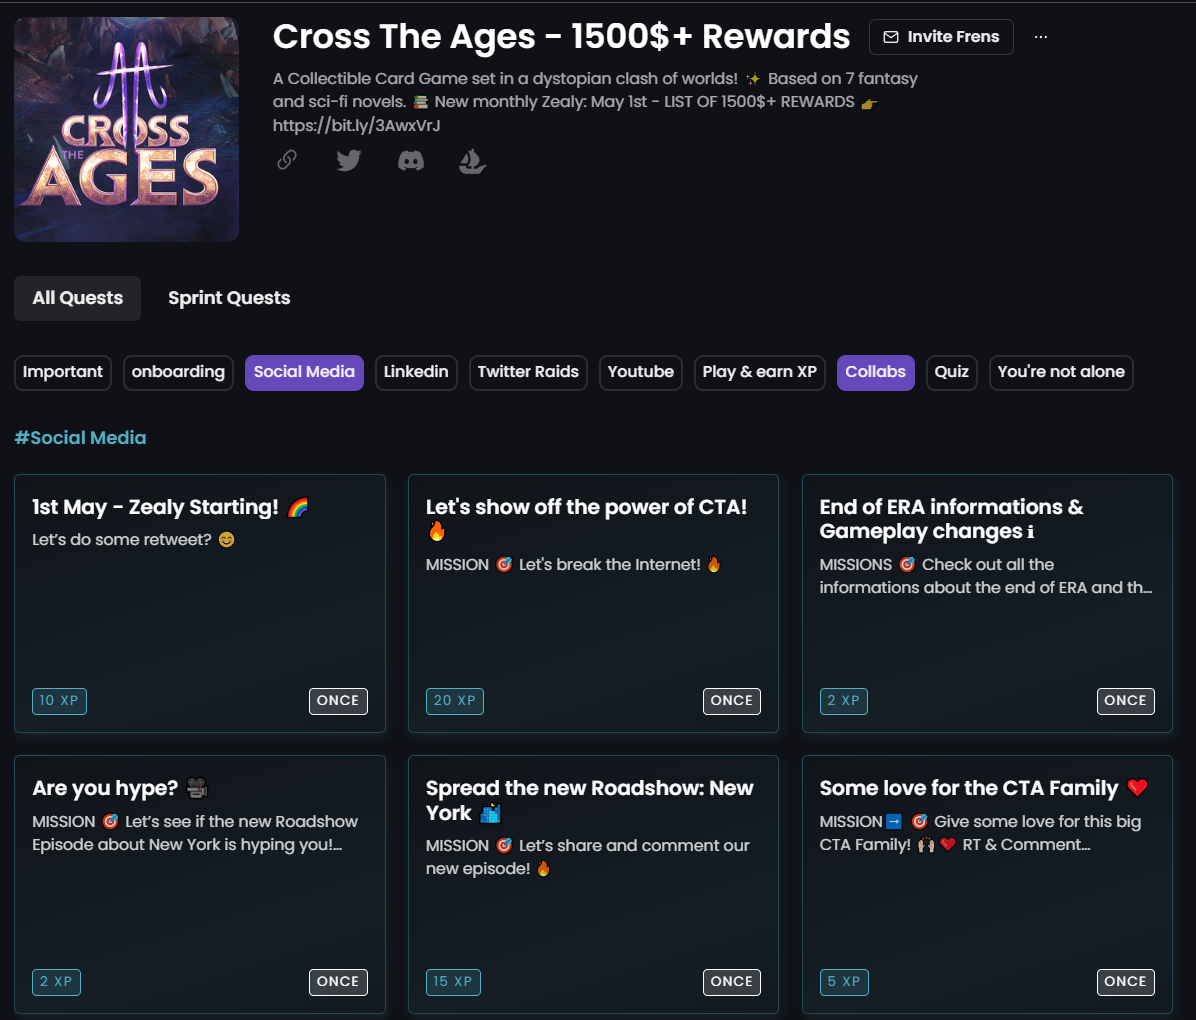This screenshot has width=1196, height=1020.
Task: Open the ellipsis more-options menu
Action: pyautogui.click(x=1040, y=37)
